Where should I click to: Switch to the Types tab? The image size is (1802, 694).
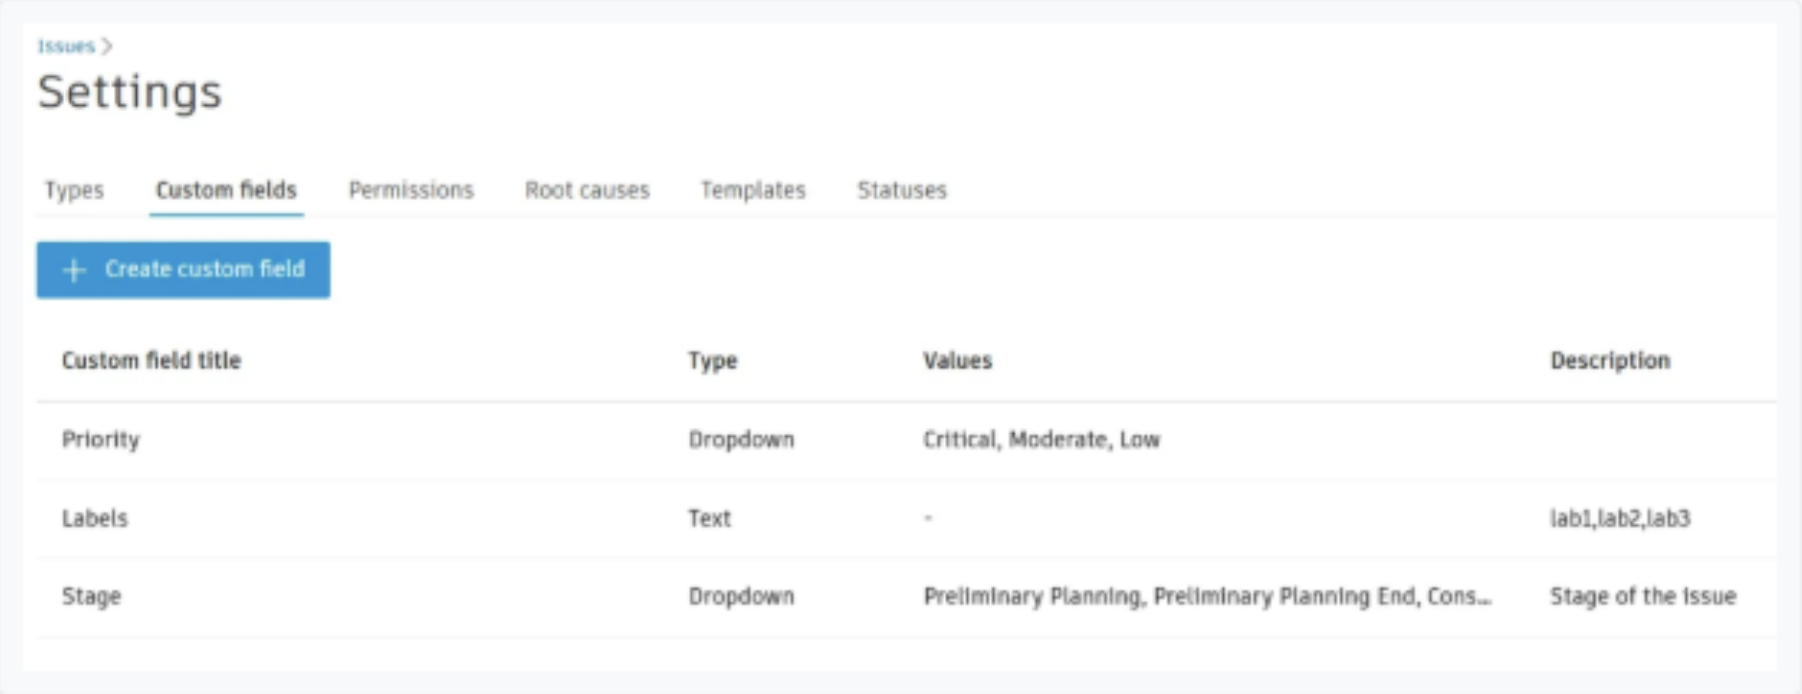(74, 190)
